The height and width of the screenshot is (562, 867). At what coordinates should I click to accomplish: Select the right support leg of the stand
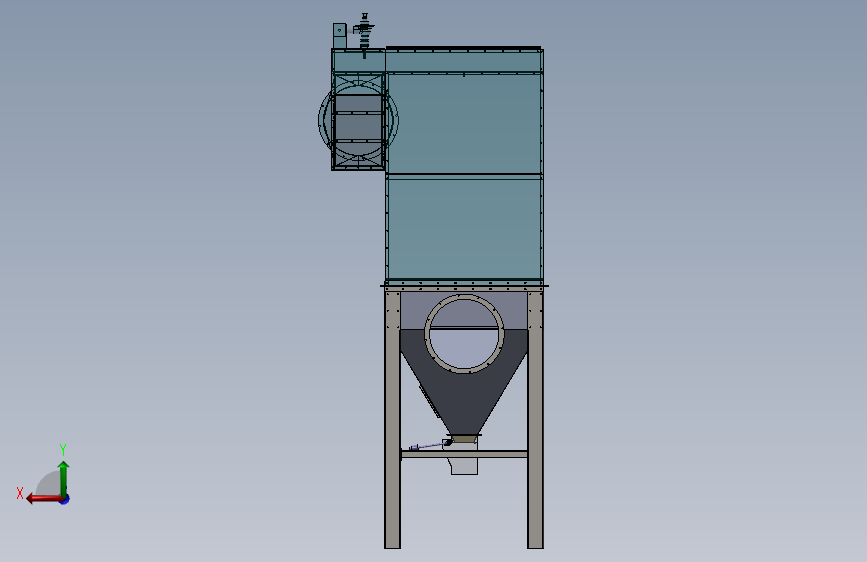[535, 419]
